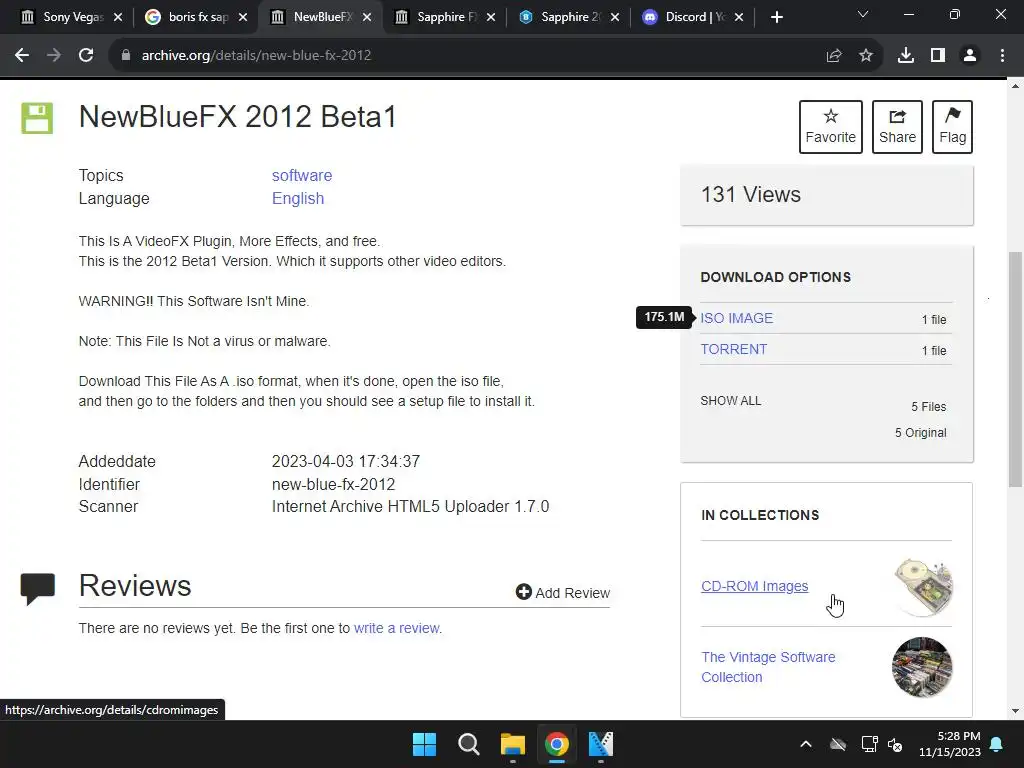This screenshot has width=1024, height=768.
Task: Click the identifier value new-blue-fx-2012
Action: click(x=333, y=485)
